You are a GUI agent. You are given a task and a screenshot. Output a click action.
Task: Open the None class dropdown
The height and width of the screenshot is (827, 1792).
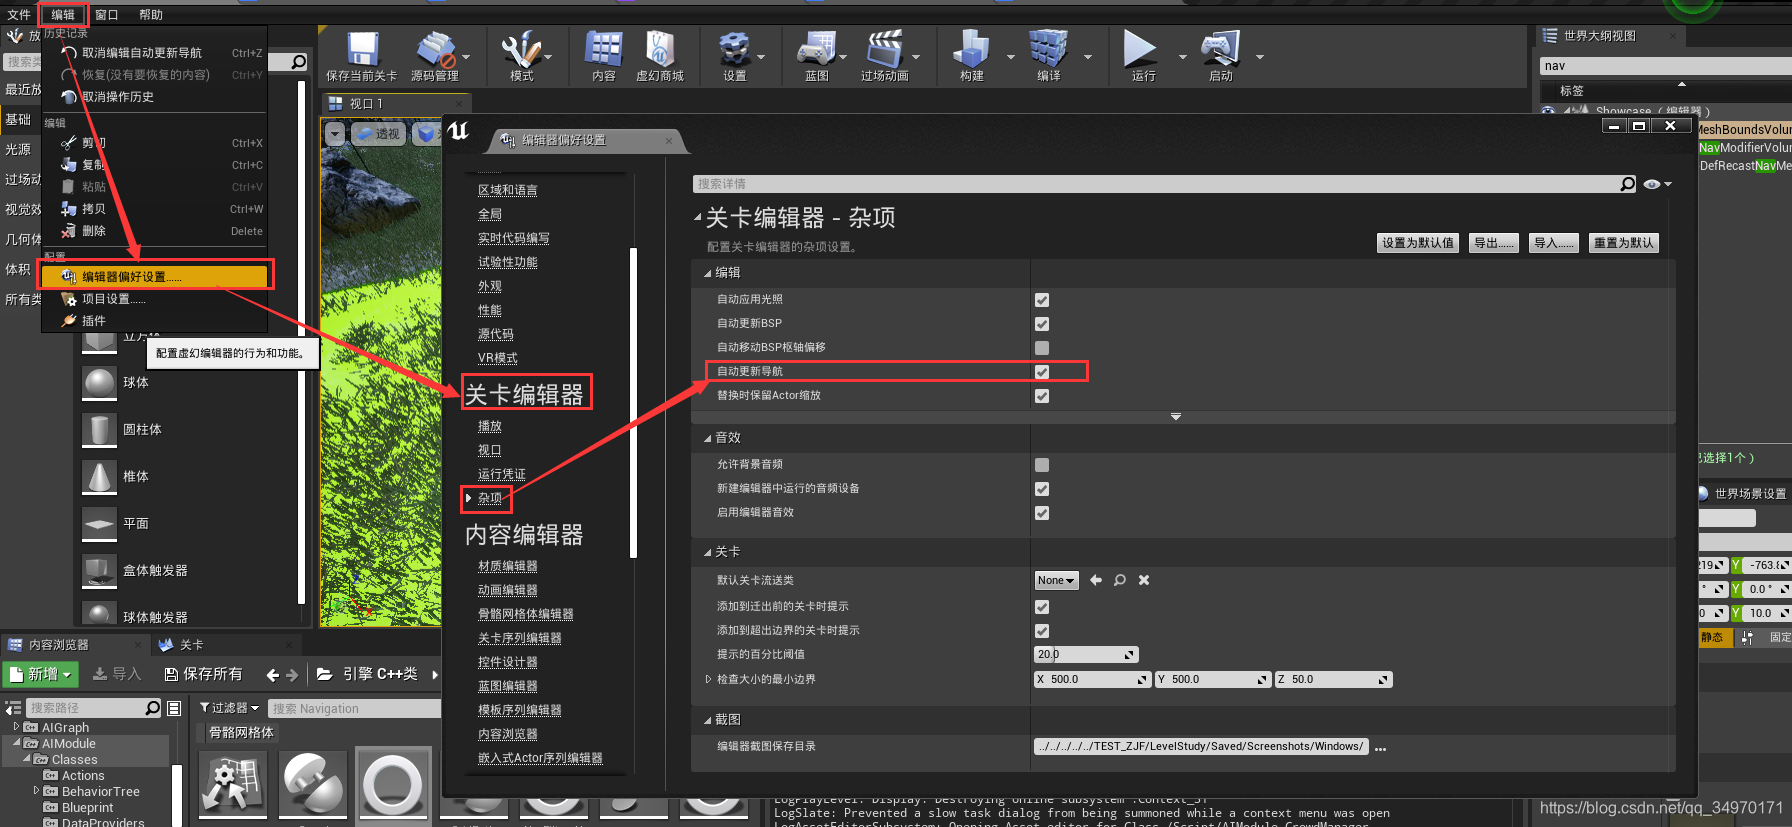pyautogui.click(x=1056, y=580)
